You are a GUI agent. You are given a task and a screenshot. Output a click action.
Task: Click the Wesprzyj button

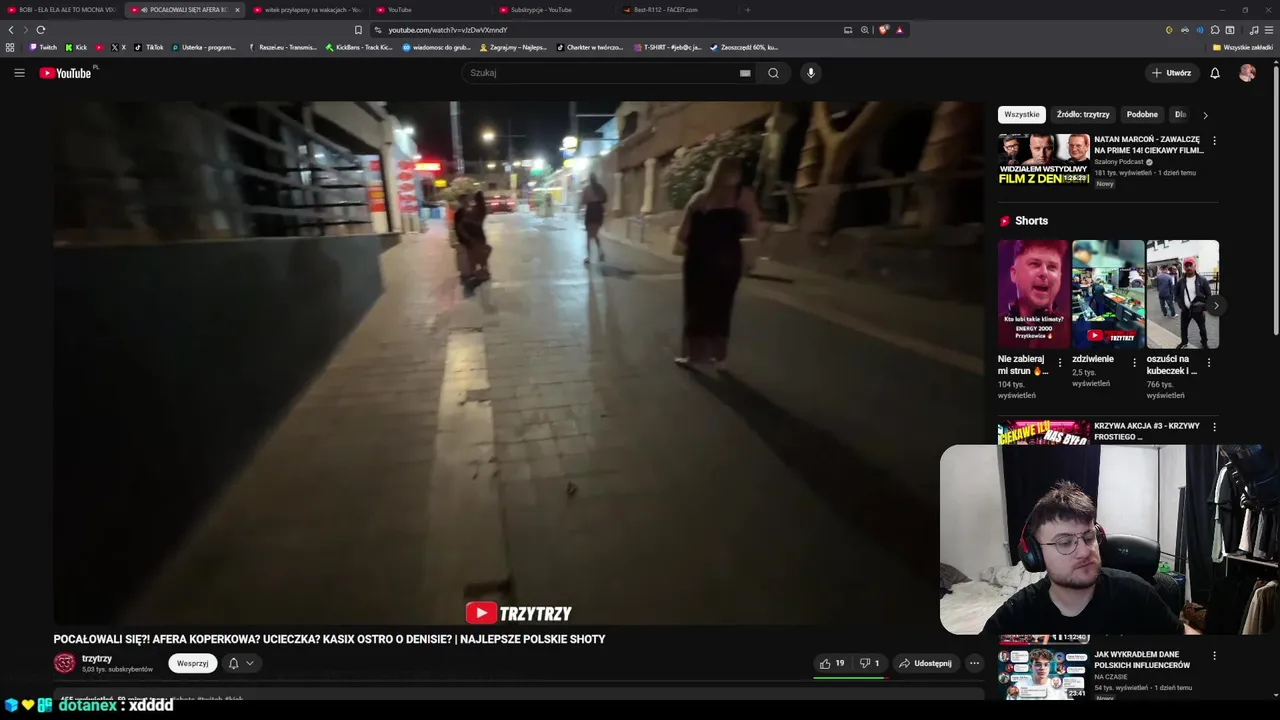click(193, 663)
